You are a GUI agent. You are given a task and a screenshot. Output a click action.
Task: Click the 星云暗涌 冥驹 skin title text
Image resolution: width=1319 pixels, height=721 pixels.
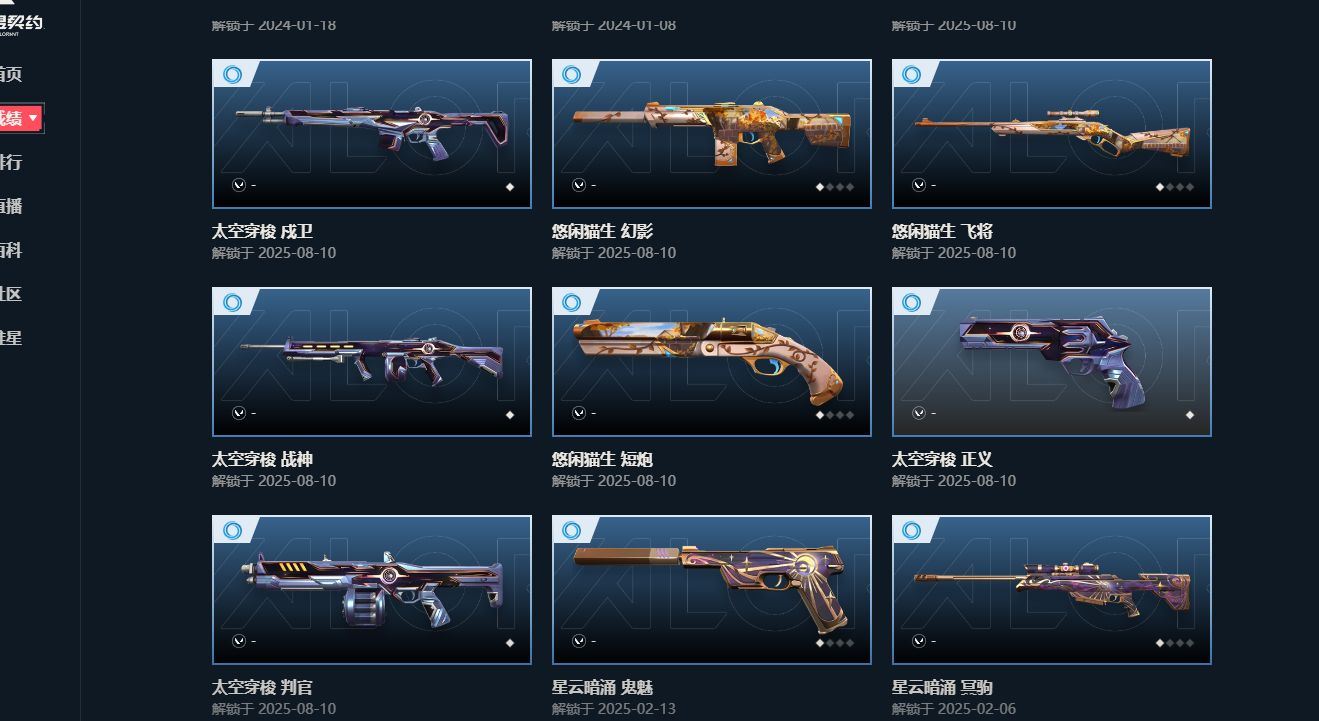pyautogui.click(x=942, y=687)
